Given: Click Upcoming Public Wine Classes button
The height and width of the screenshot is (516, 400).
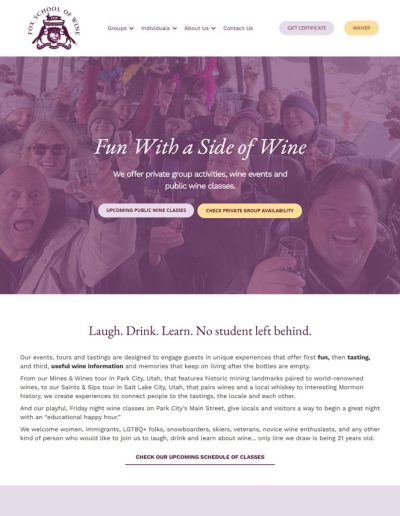Looking at the screenshot, I should click(146, 210).
